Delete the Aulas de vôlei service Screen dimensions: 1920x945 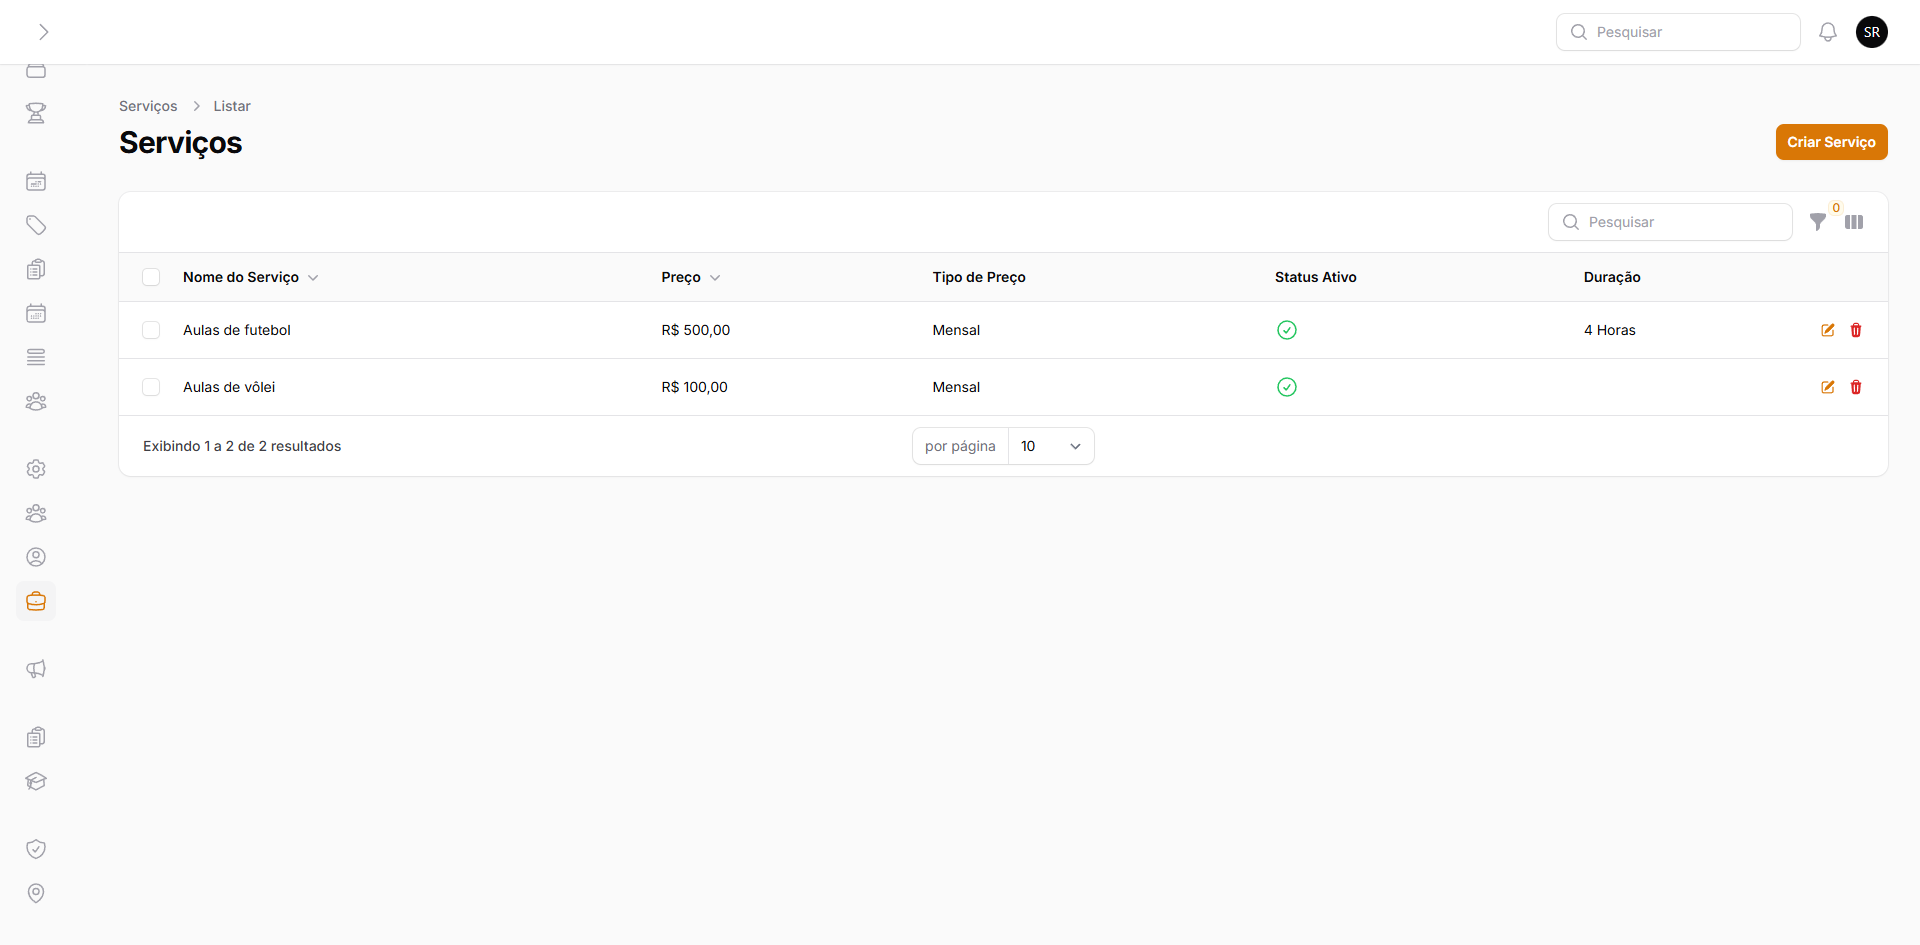1856,387
